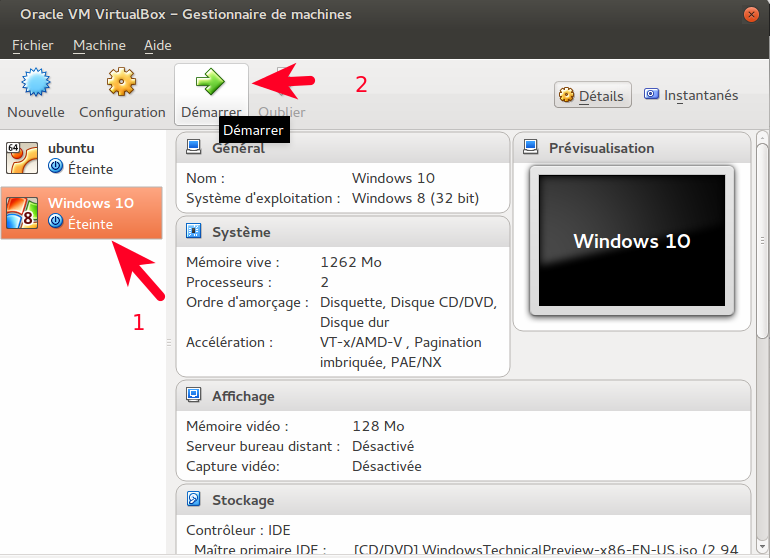The width and height of the screenshot is (770, 558).
Task: Click 'VT-x/AMD-V , Pagination' acceleration text
Action: pos(400,342)
